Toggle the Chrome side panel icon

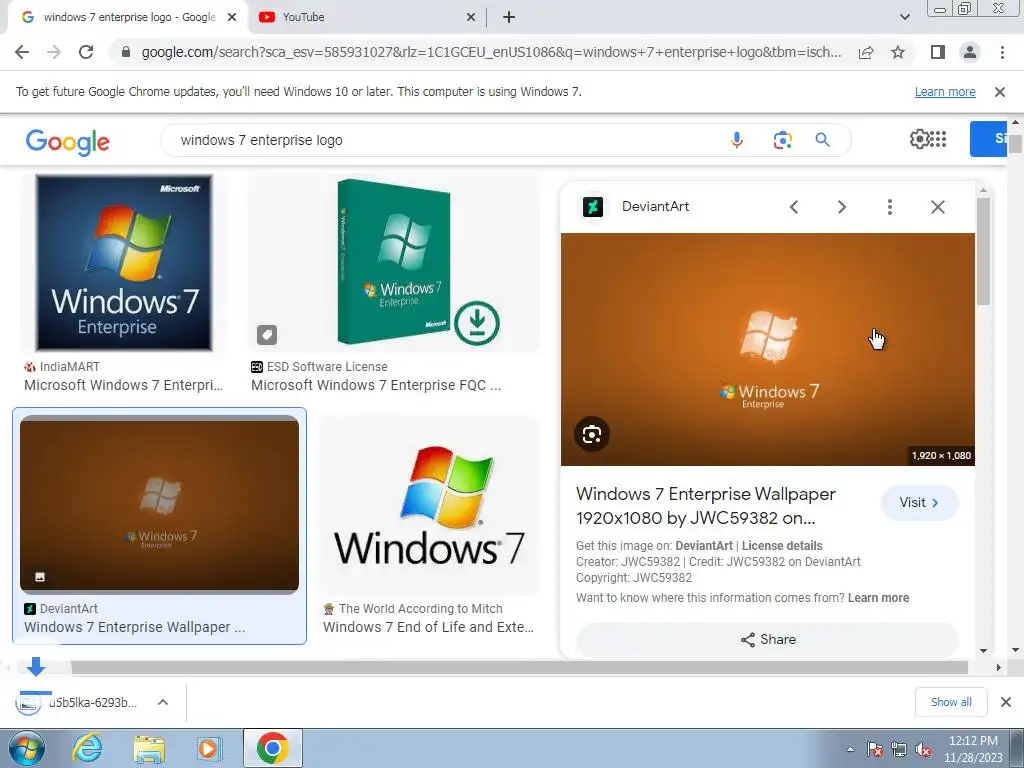tap(938, 52)
